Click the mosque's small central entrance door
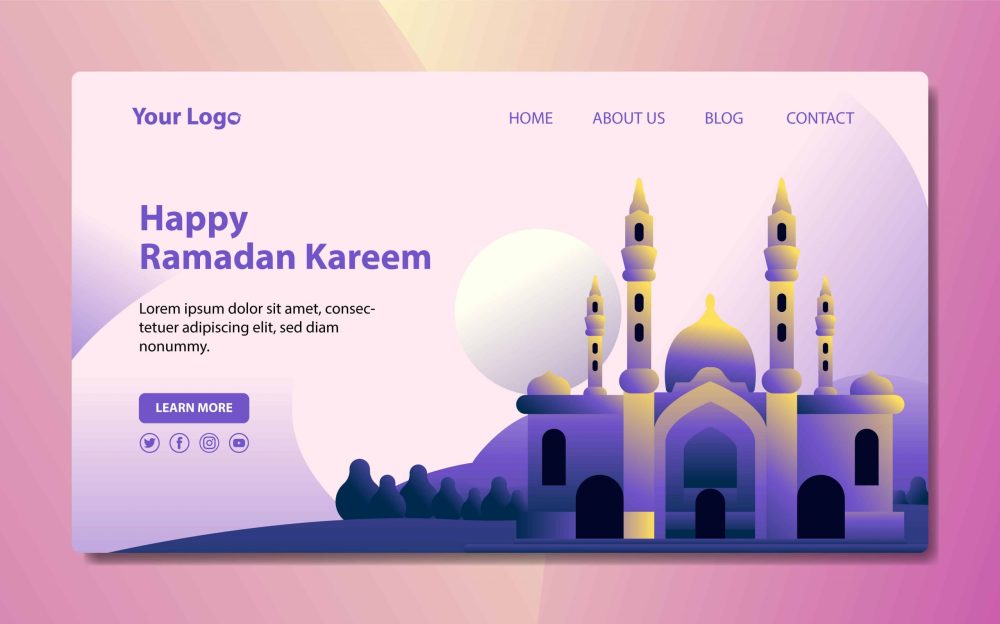 pos(710,514)
